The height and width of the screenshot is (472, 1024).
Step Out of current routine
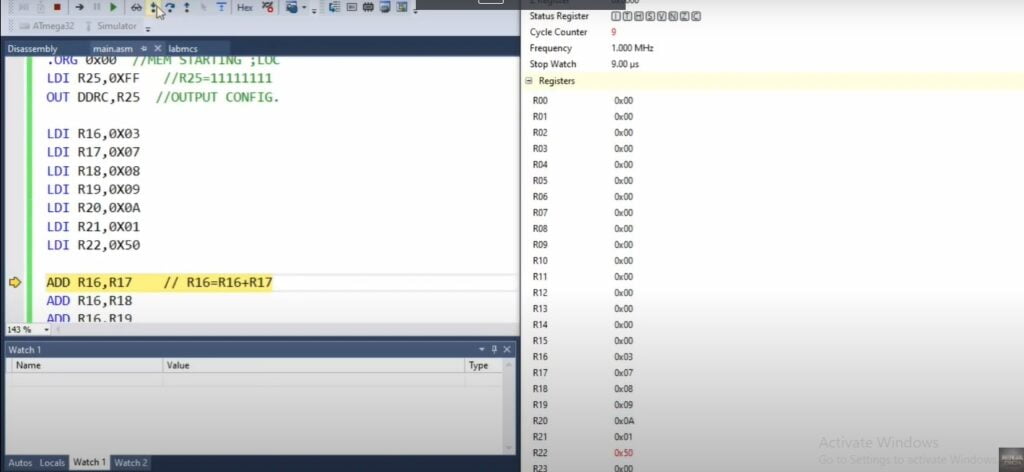click(x=187, y=7)
